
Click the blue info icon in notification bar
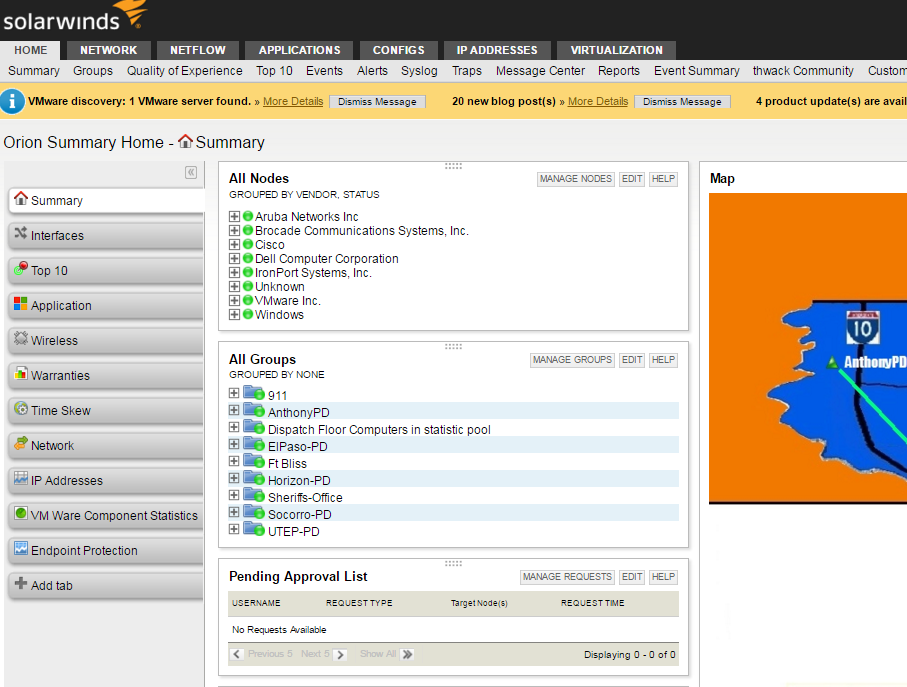coord(12,101)
